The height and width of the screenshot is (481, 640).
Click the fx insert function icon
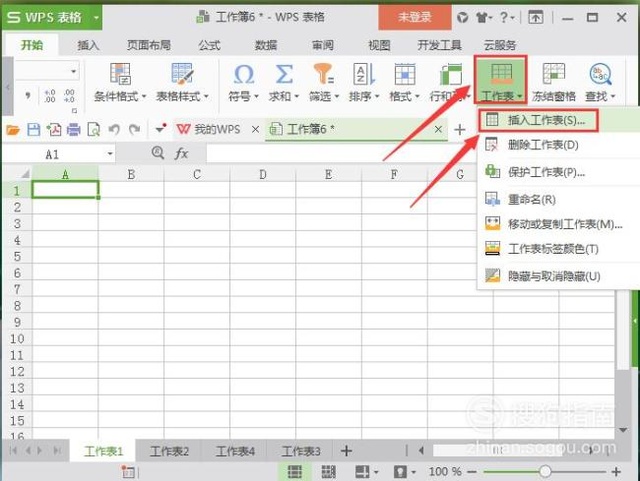click(x=181, y=154)
